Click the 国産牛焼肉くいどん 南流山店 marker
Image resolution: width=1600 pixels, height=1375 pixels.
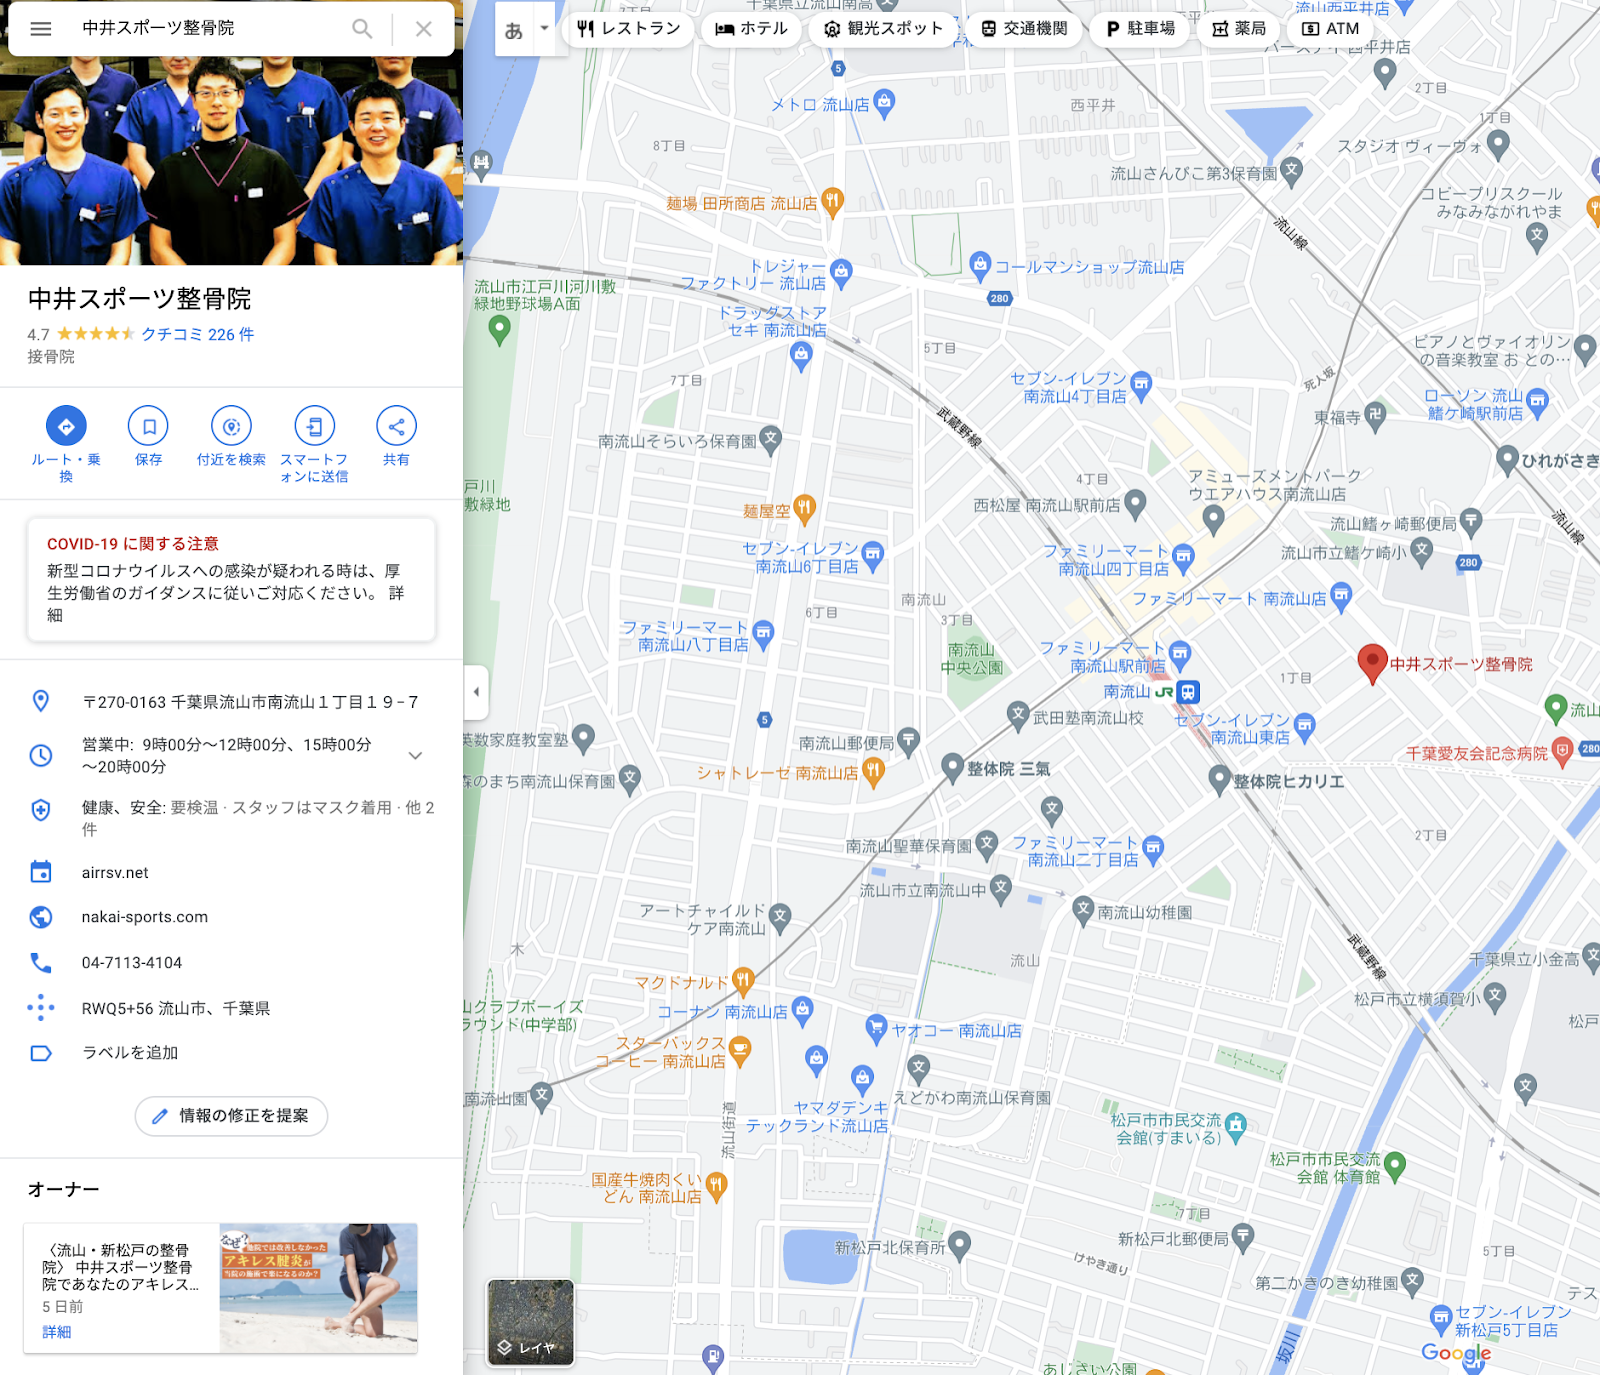pos(716,1187)
